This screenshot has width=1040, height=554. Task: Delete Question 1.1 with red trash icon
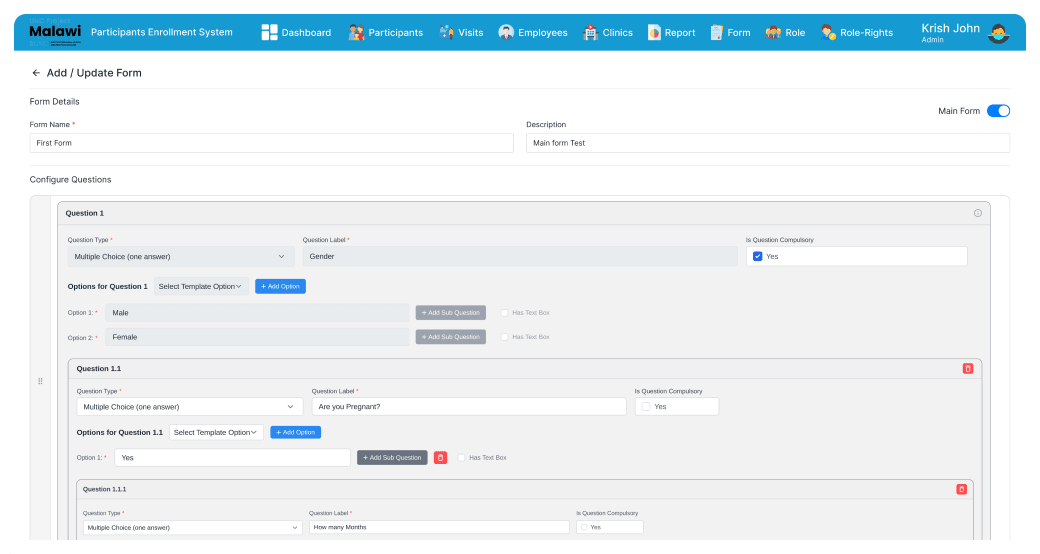pos(968,368)
